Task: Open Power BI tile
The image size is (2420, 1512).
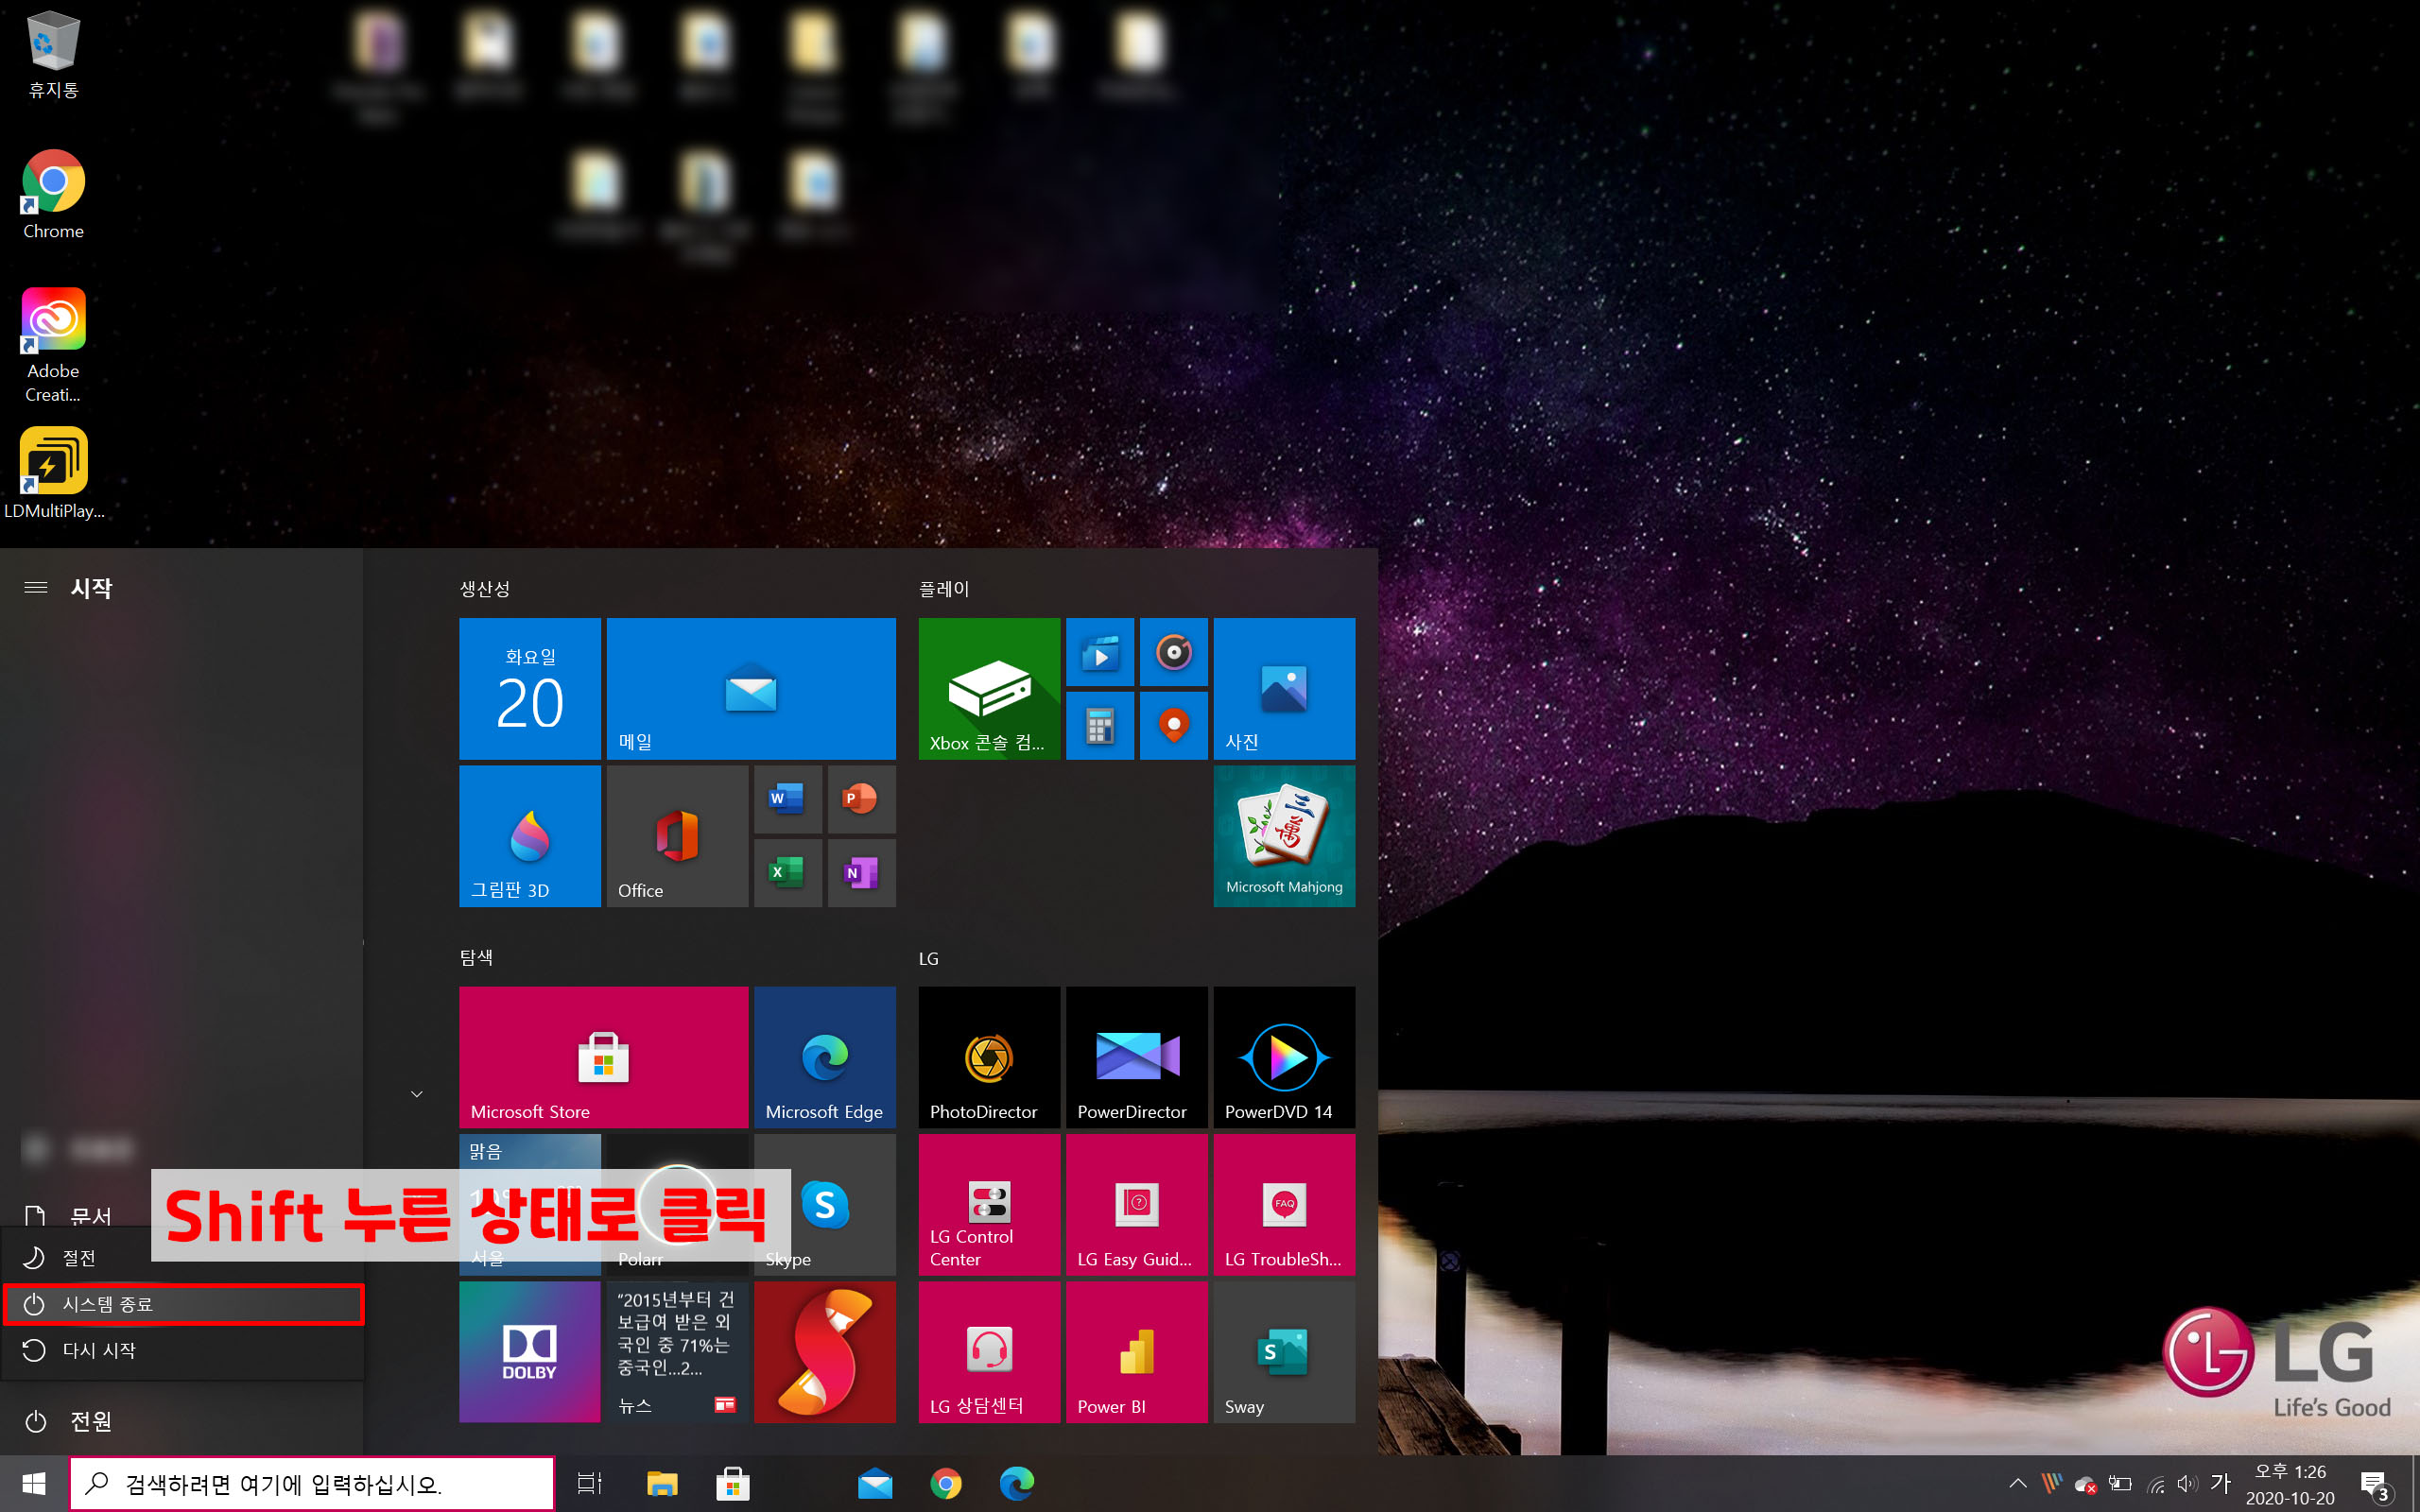Action: point(1136,1351)
